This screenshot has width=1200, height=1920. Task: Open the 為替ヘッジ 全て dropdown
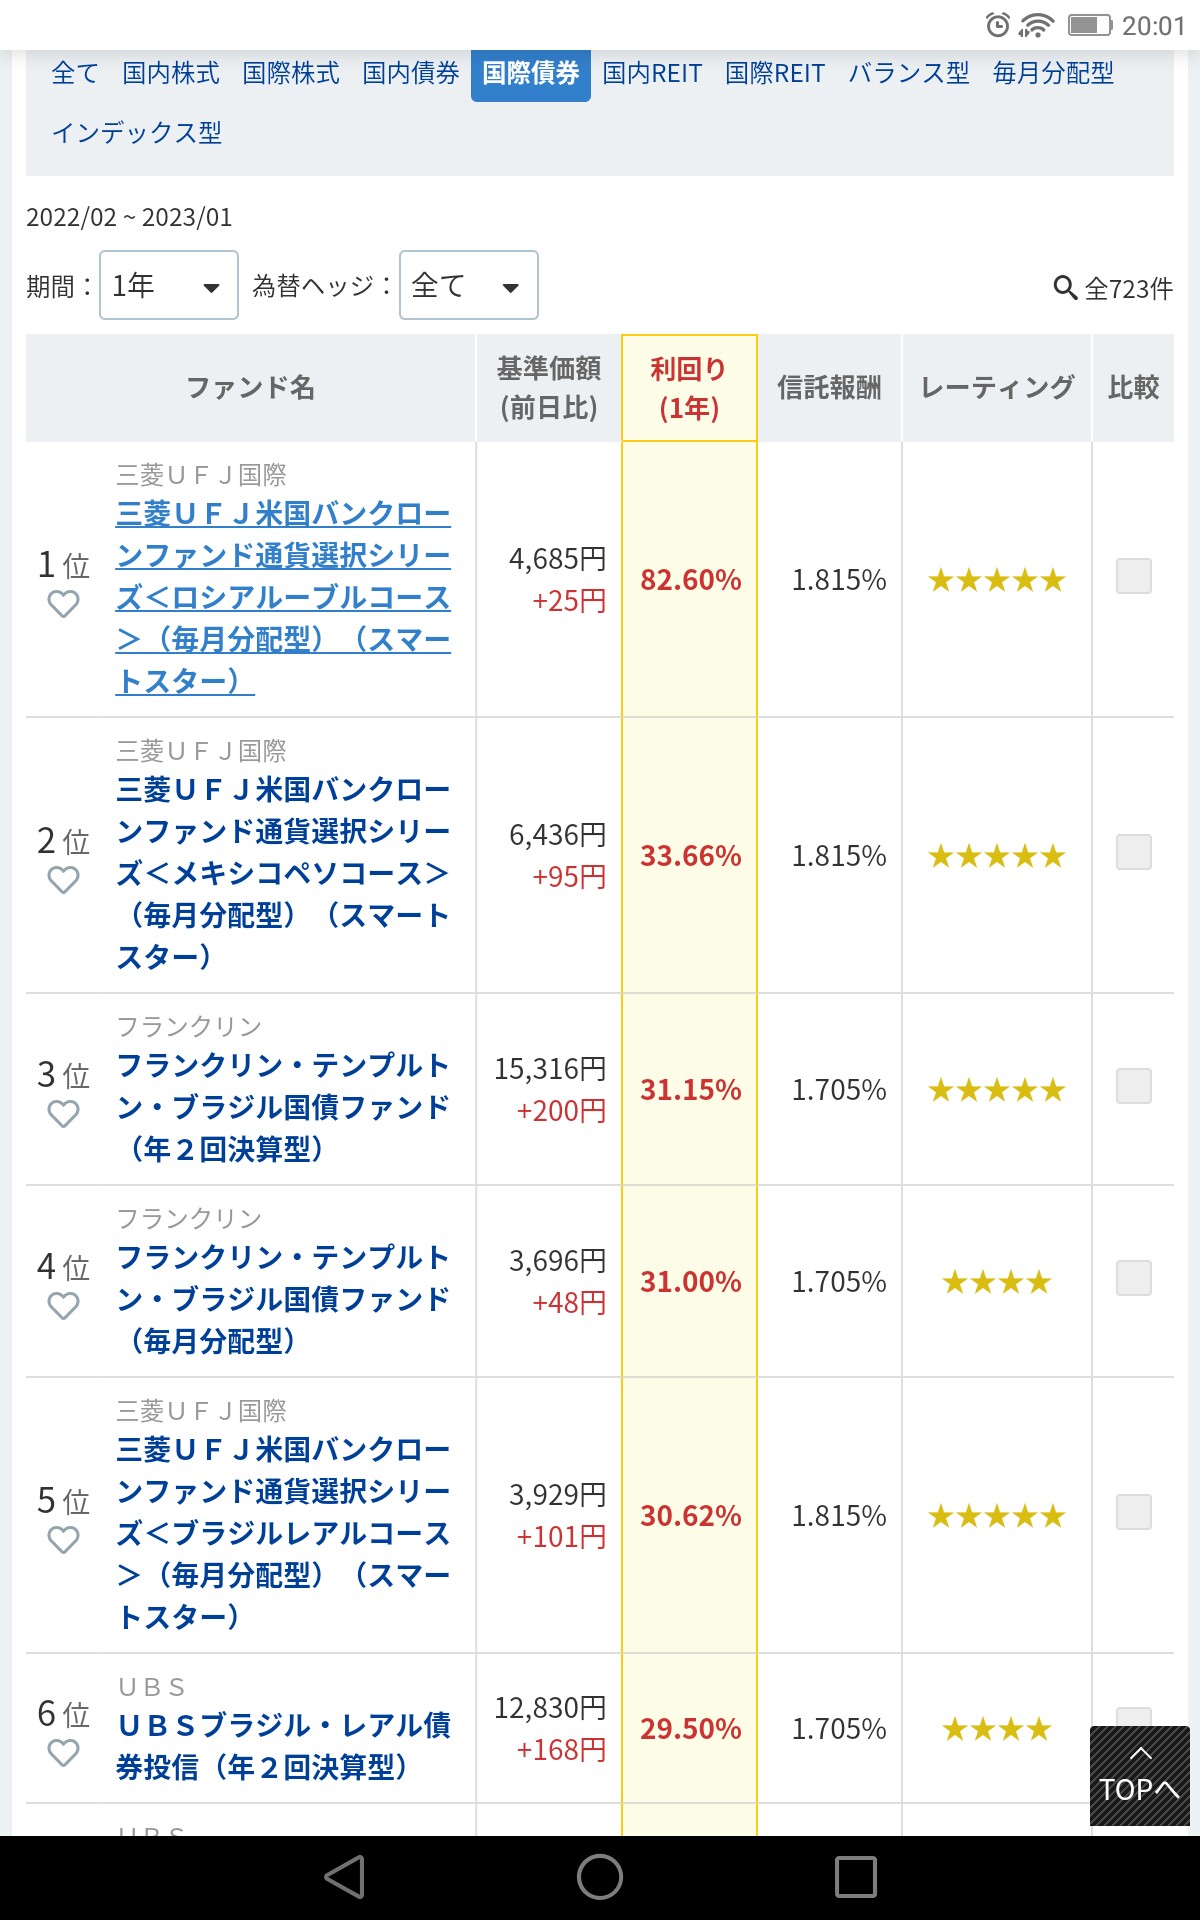pos(469,285)
